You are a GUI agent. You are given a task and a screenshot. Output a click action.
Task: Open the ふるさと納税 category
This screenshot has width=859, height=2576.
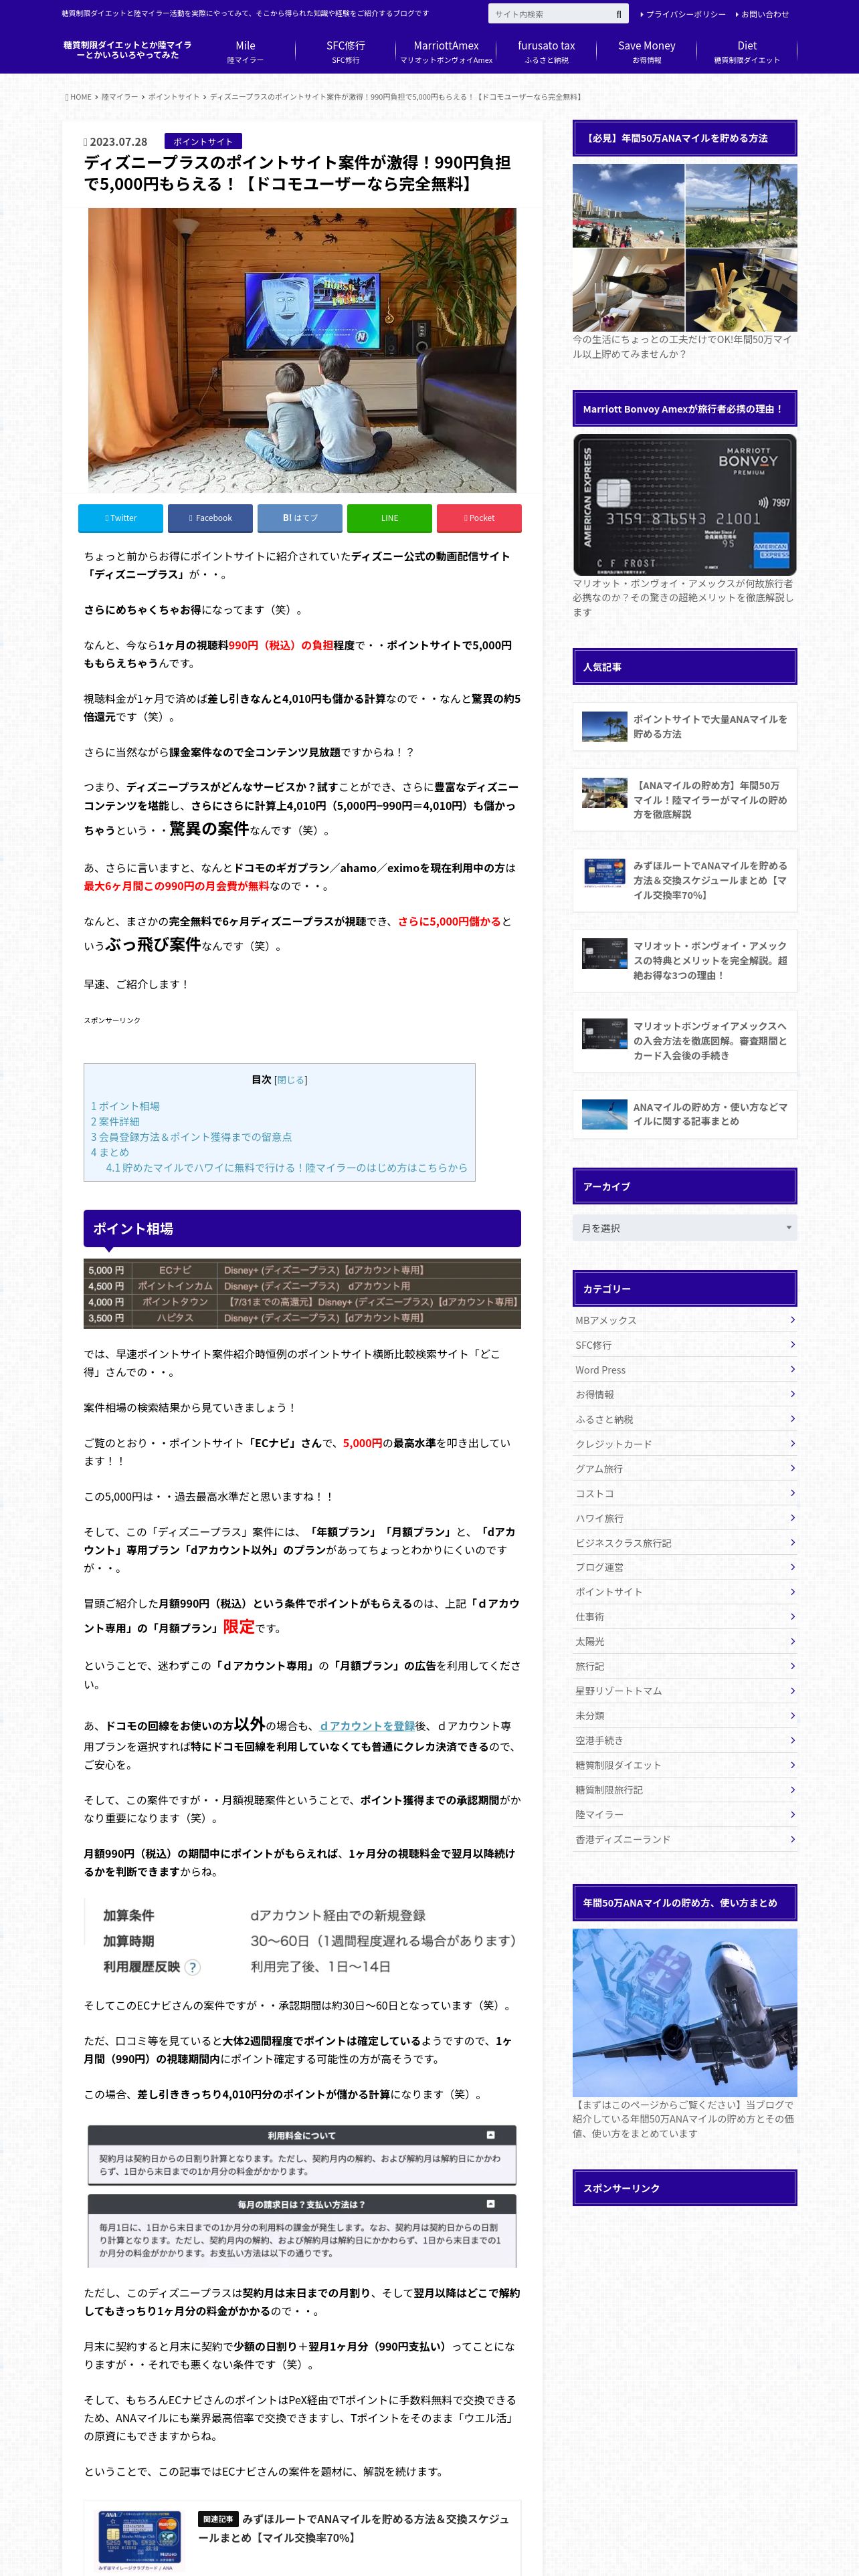point(684,1419)
